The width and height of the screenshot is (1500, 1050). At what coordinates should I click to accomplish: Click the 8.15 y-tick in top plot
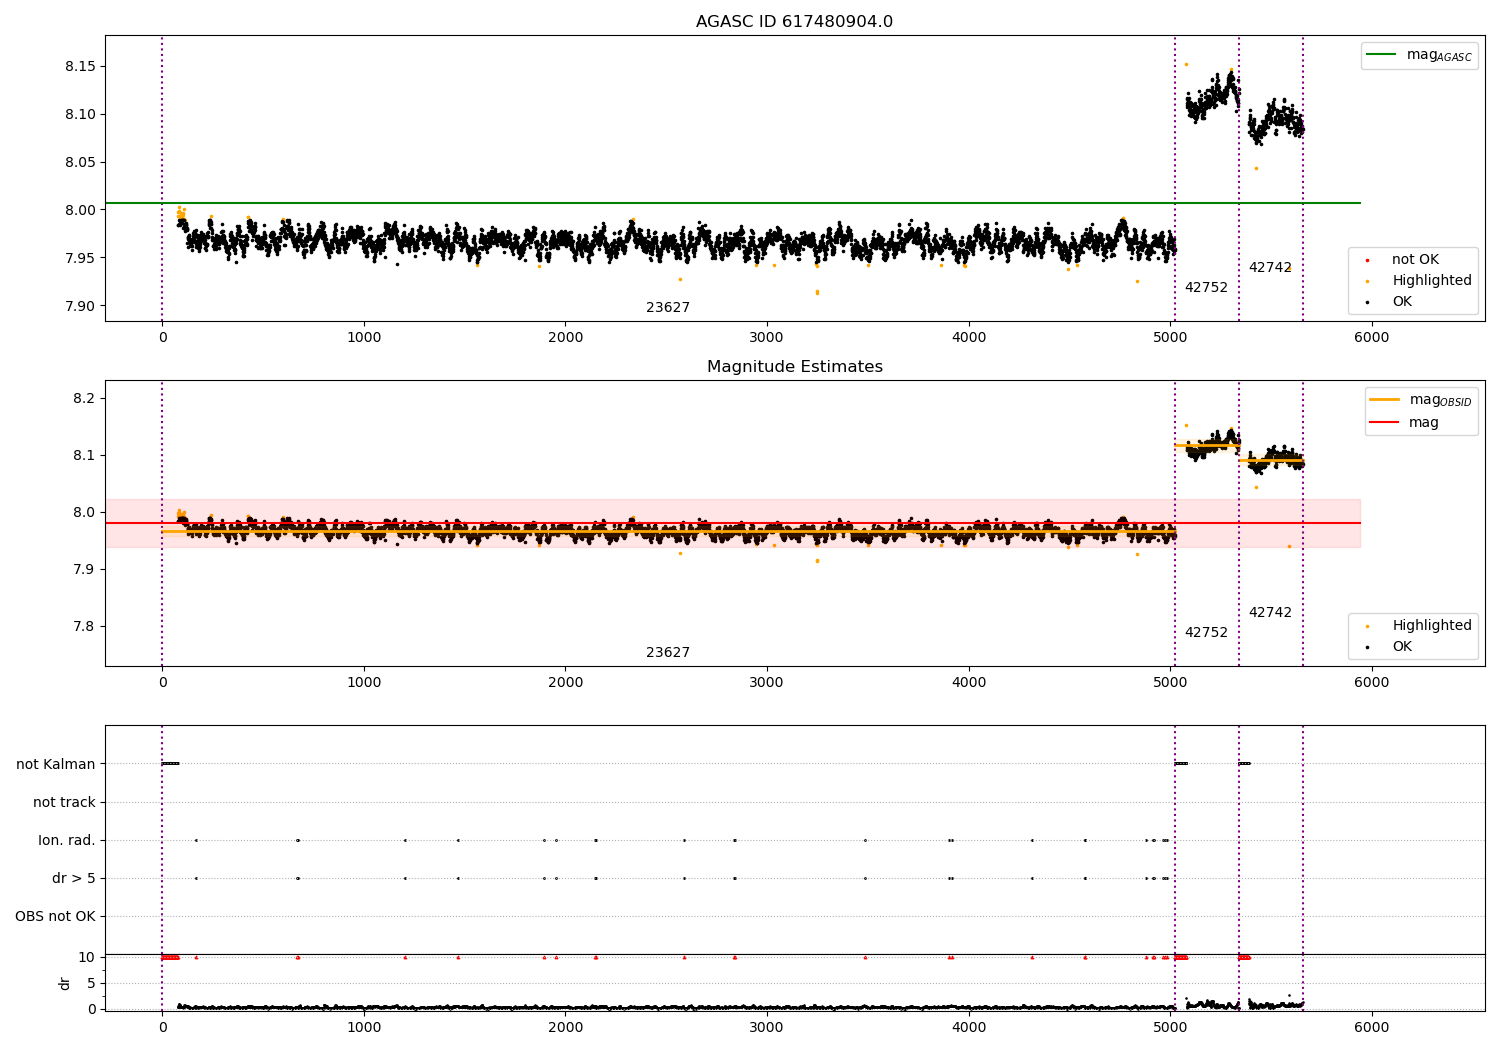coord(80,67)
